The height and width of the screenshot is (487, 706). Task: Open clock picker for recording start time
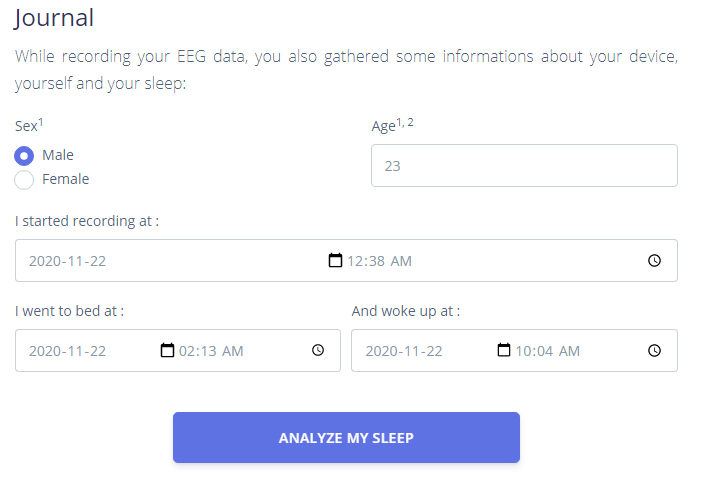654,261
